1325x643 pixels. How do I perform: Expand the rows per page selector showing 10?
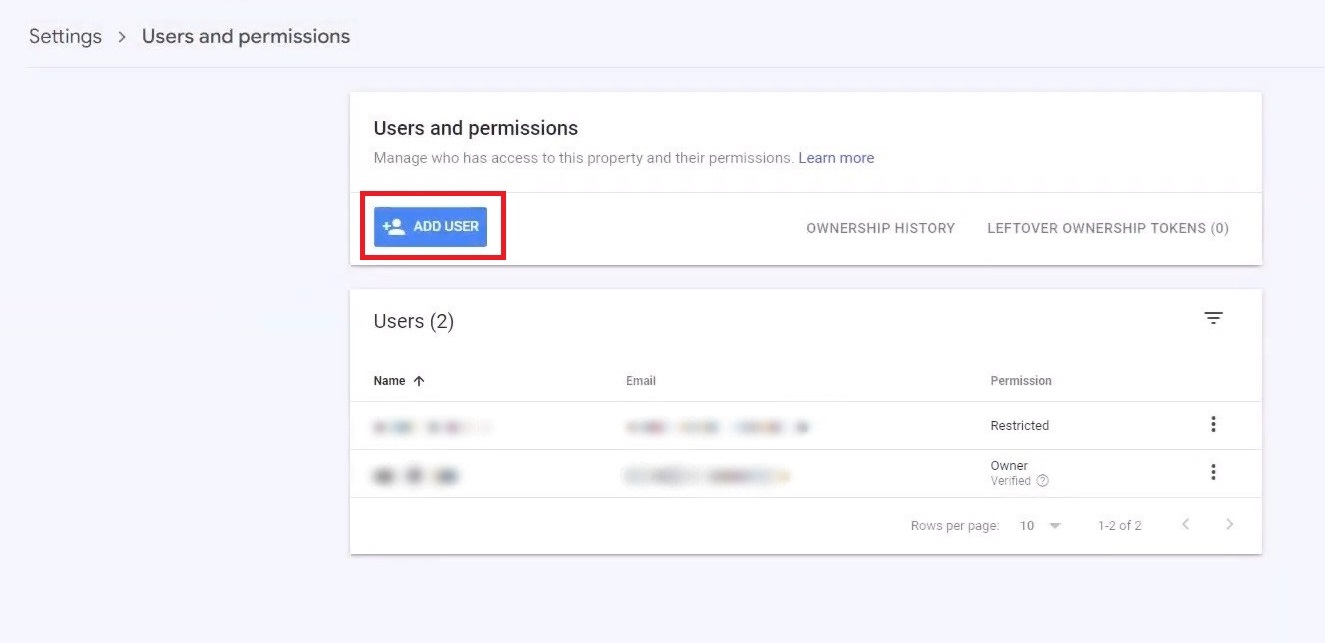(1040, 524)
